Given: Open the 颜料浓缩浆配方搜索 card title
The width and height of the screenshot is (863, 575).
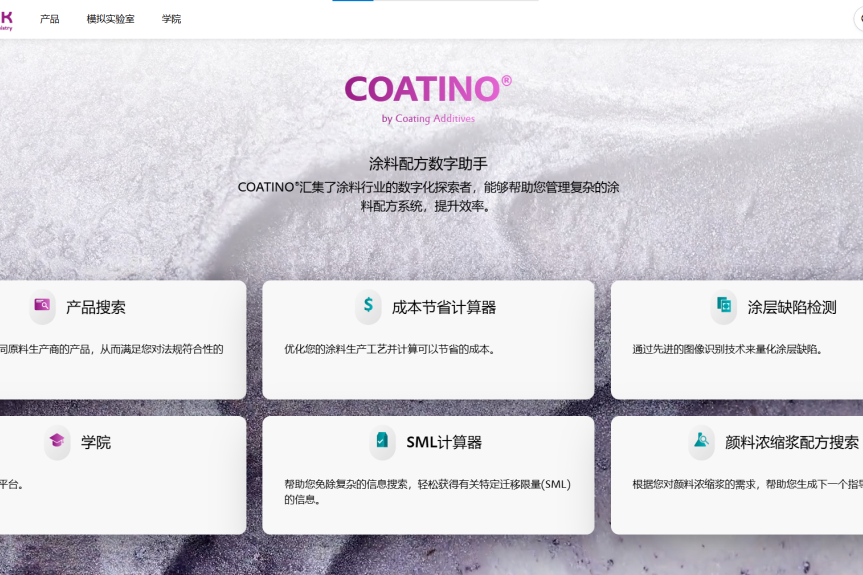Looking at the screenshot, I should click(x=792, y=442).
